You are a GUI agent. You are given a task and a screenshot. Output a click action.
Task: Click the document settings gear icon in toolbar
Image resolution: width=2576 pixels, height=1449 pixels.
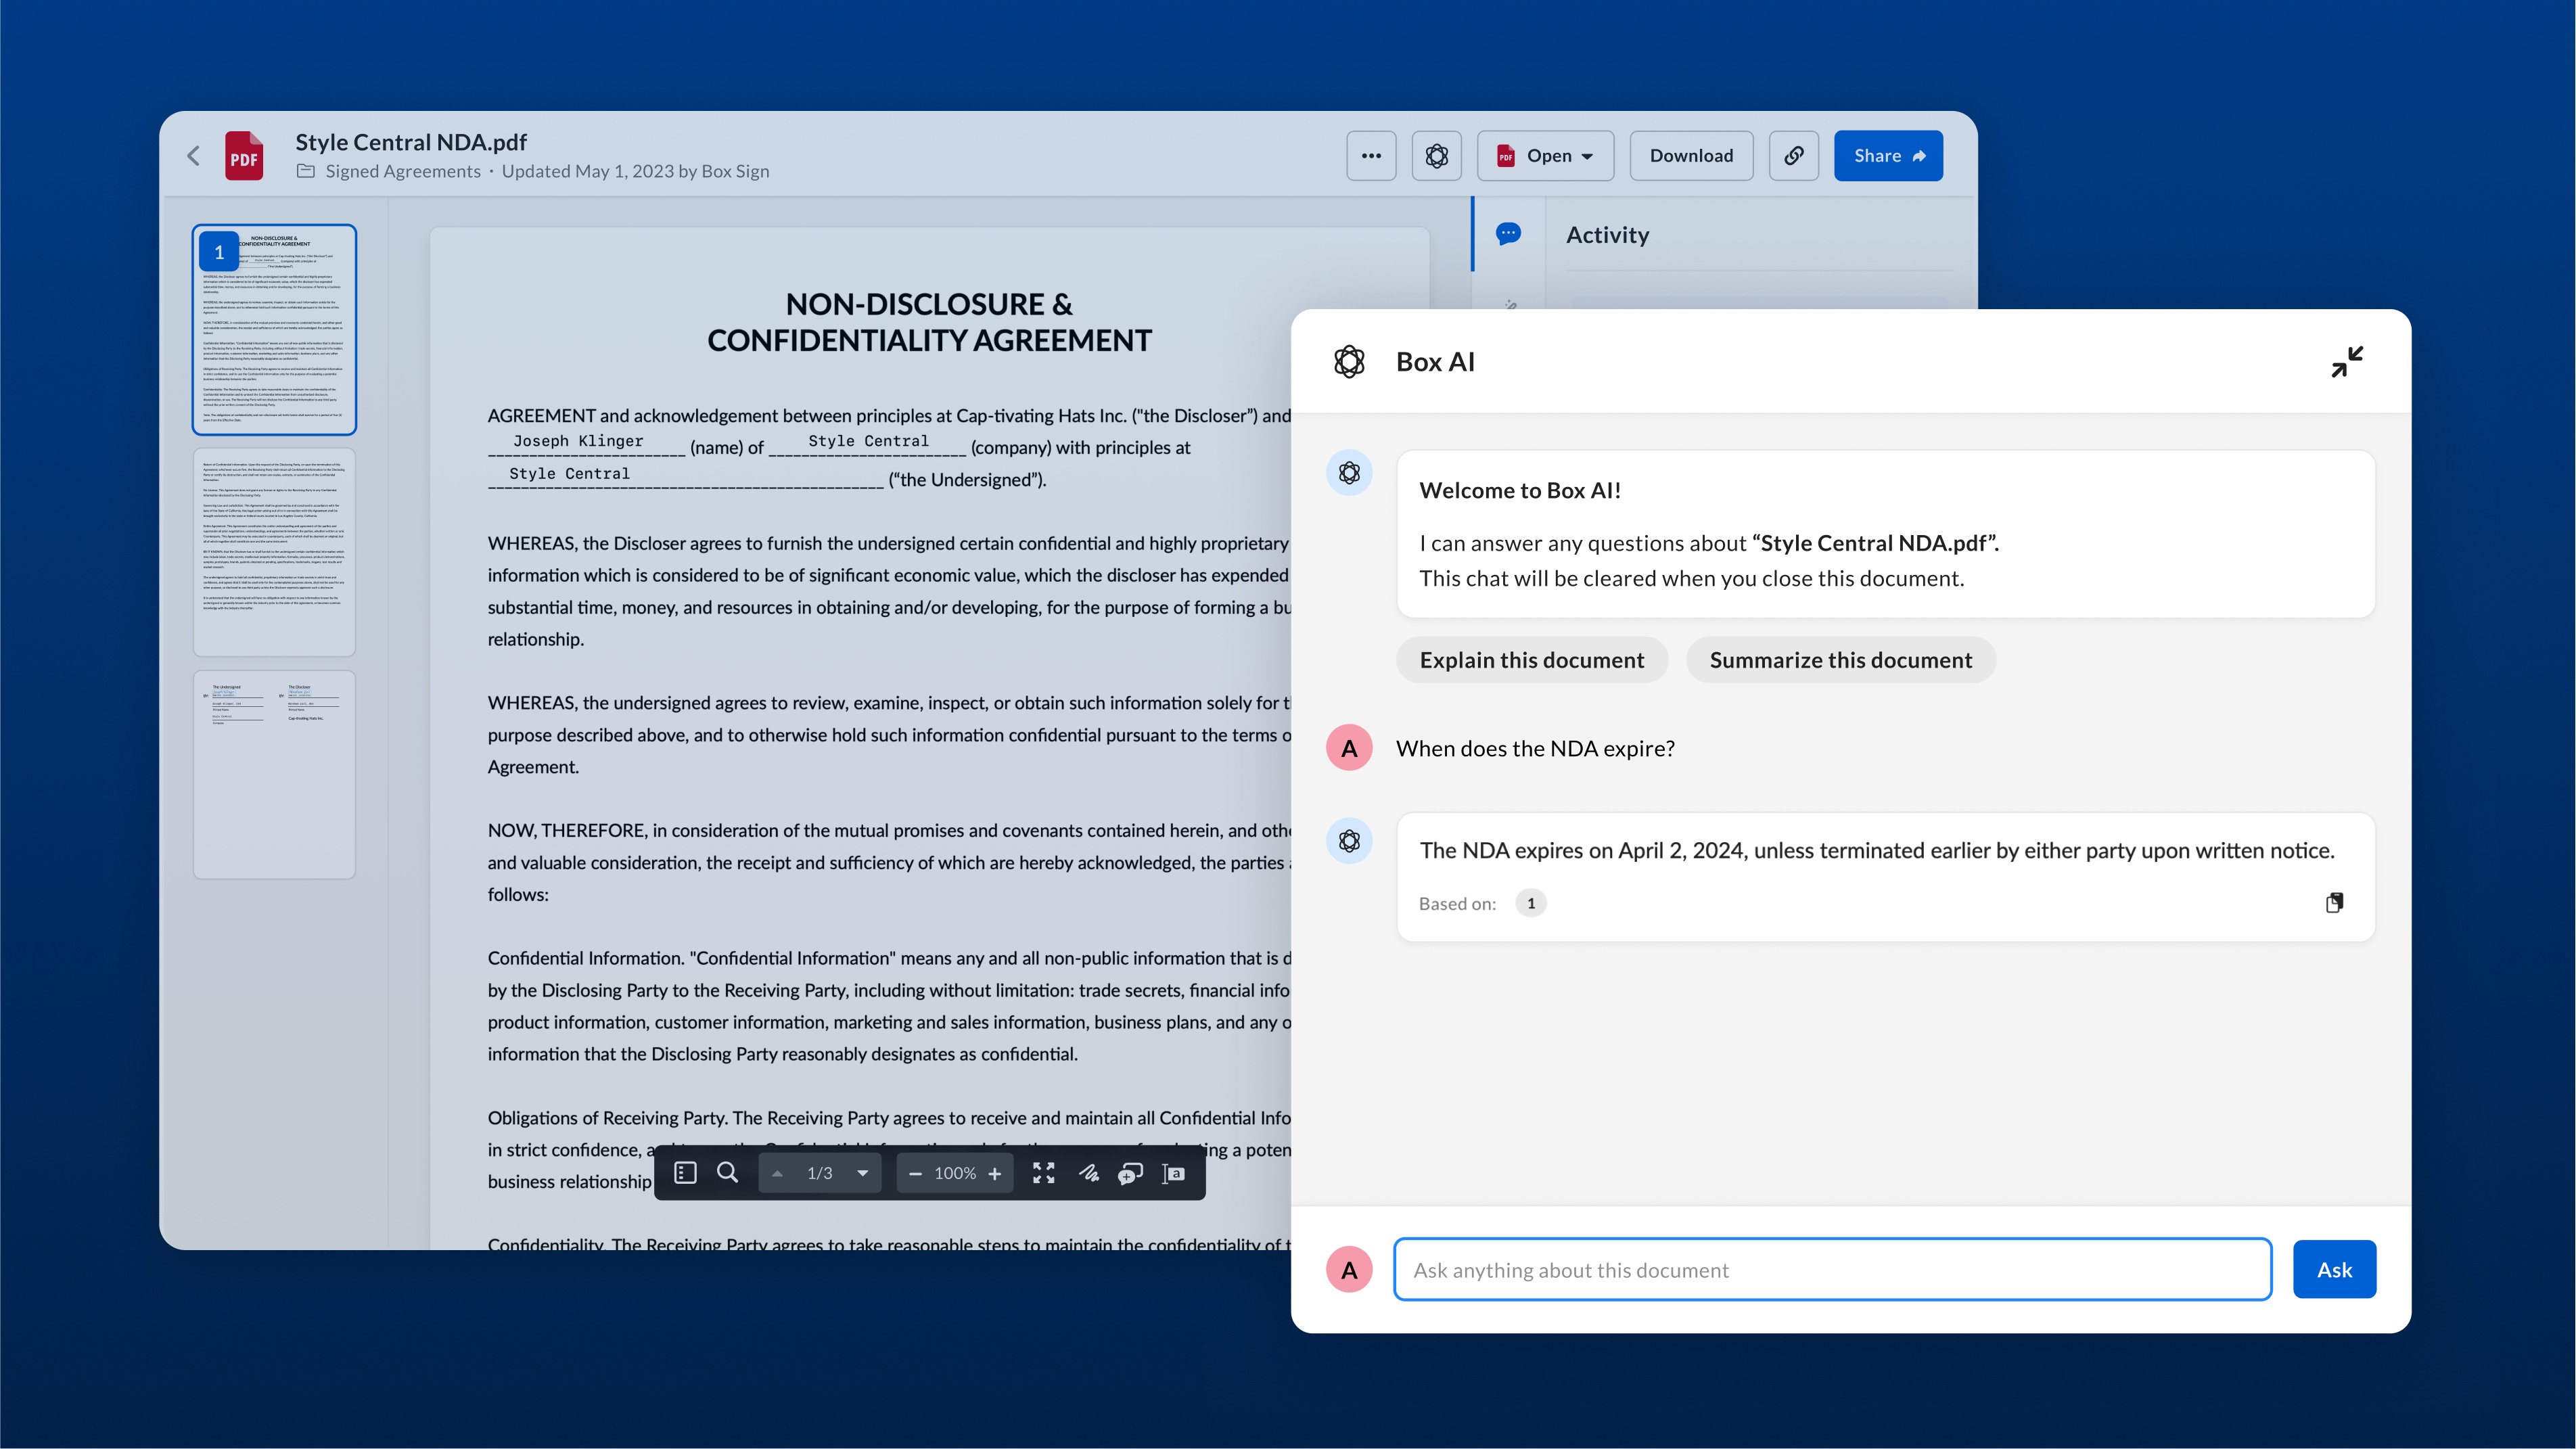point(1437,156)
